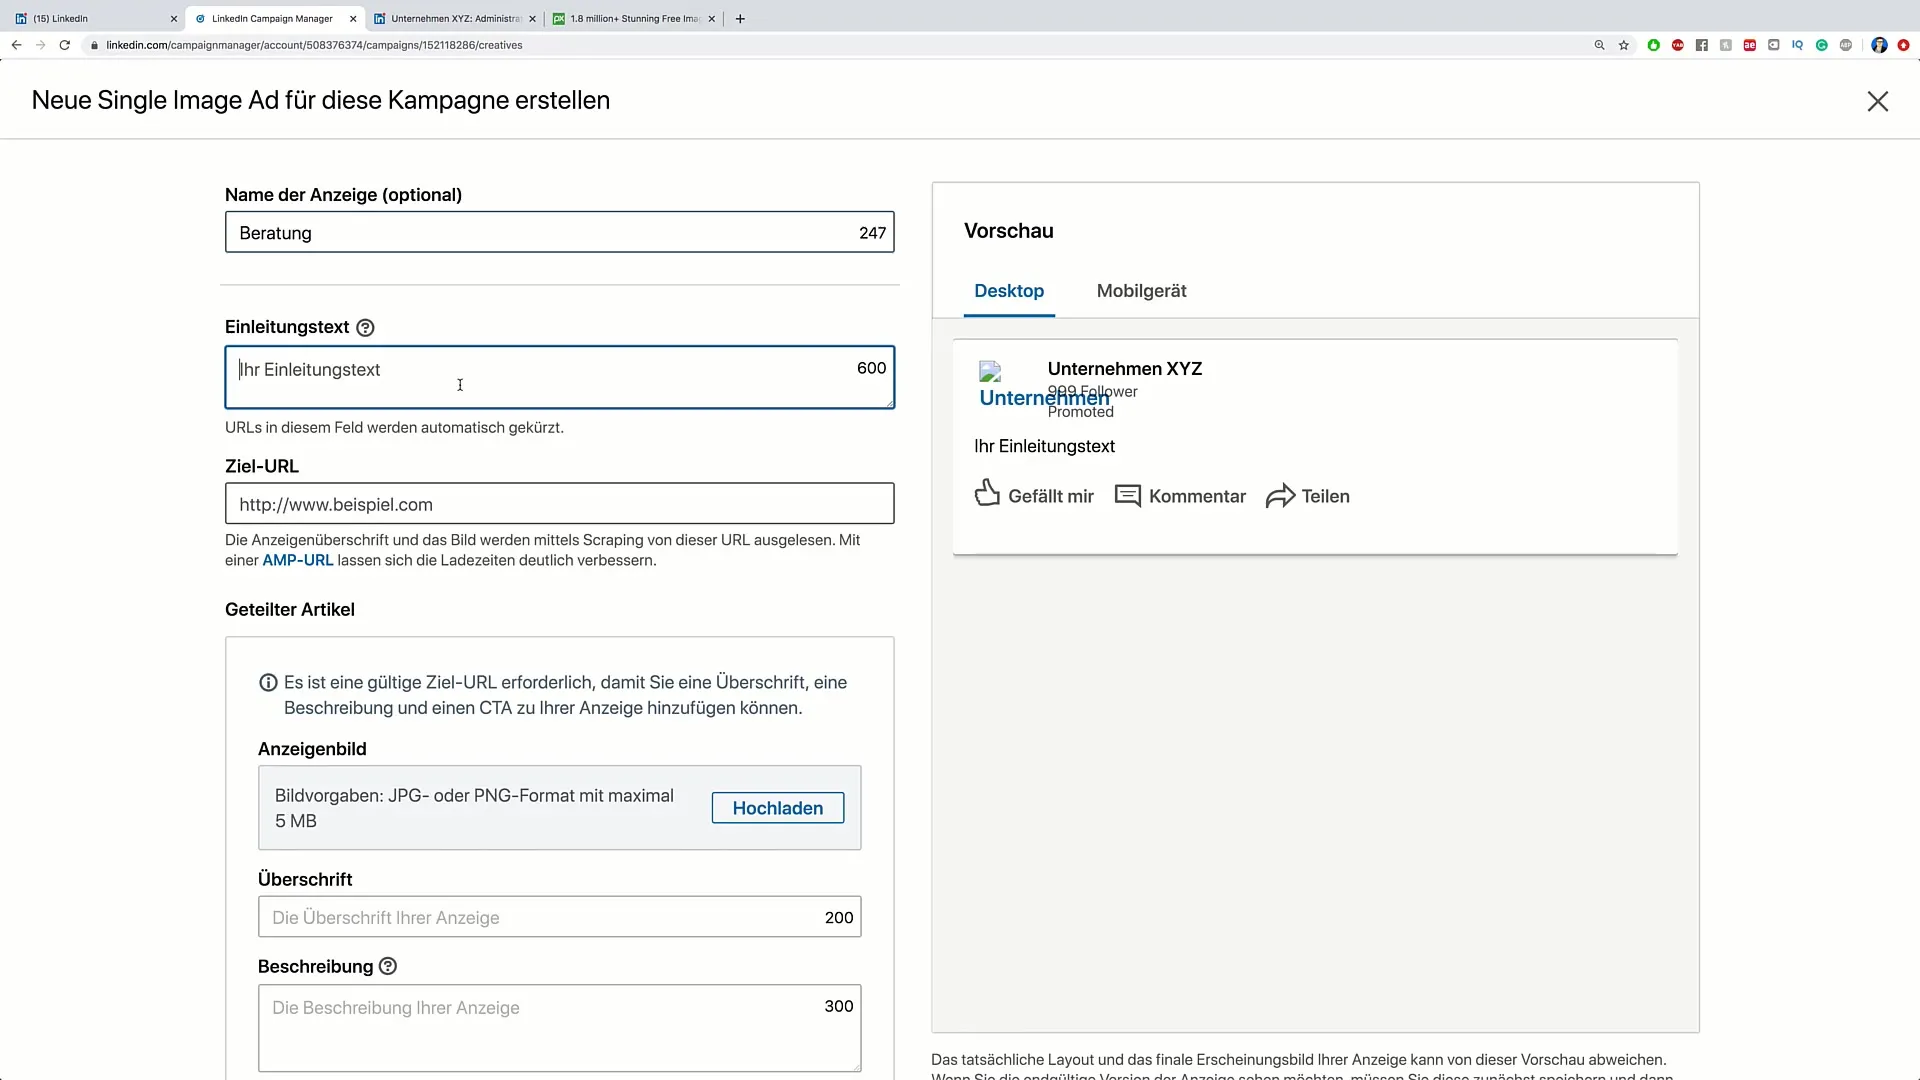Image resolution: width=1920 pixels, height=1080 pixels.
Task: Click the Gefällt mir thumbs-up icon
Action: click(x=987, y=493)
